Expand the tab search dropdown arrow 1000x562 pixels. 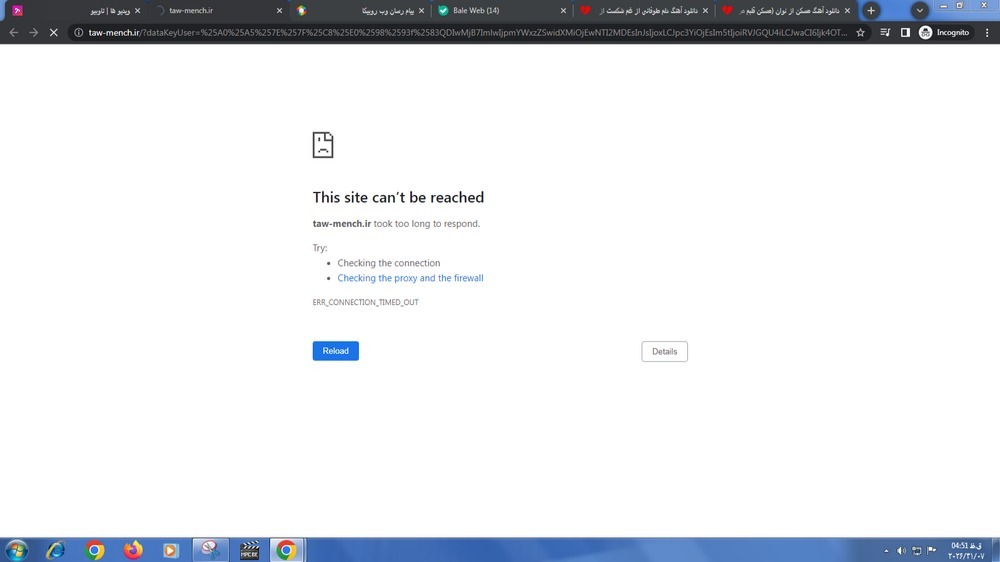point(920,10)
